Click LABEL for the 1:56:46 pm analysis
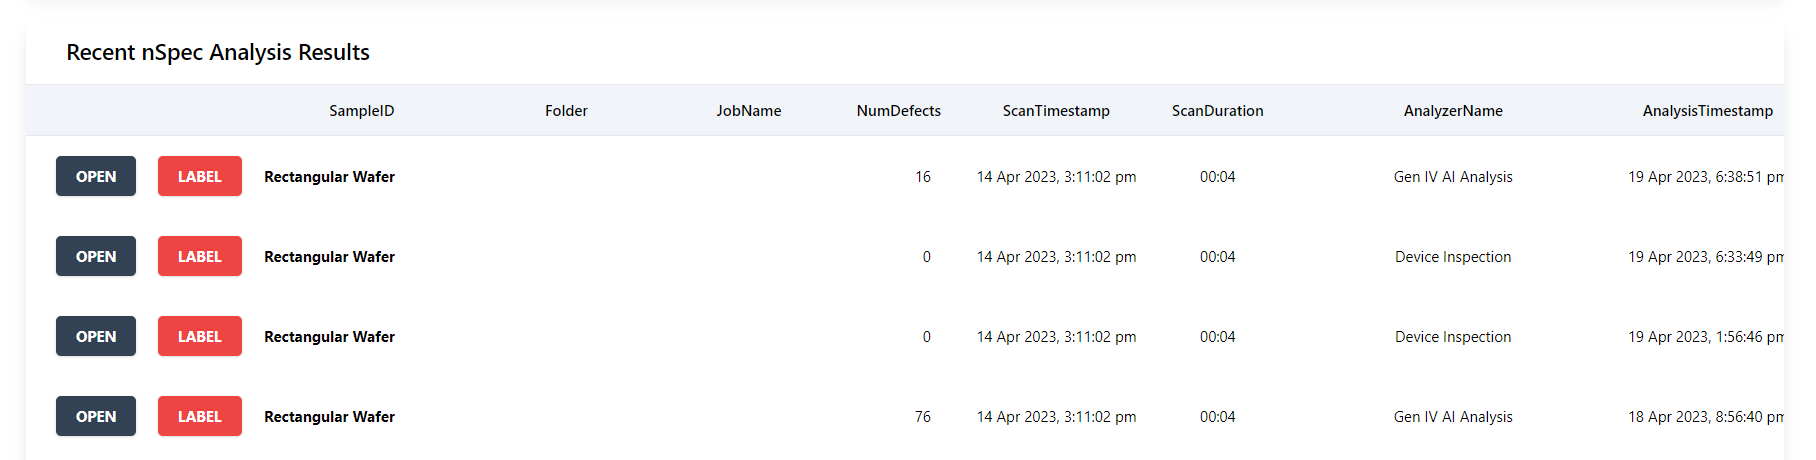The width and height of the screenshot is (1816, 460). pyautogui.click(x=200, y=336)
